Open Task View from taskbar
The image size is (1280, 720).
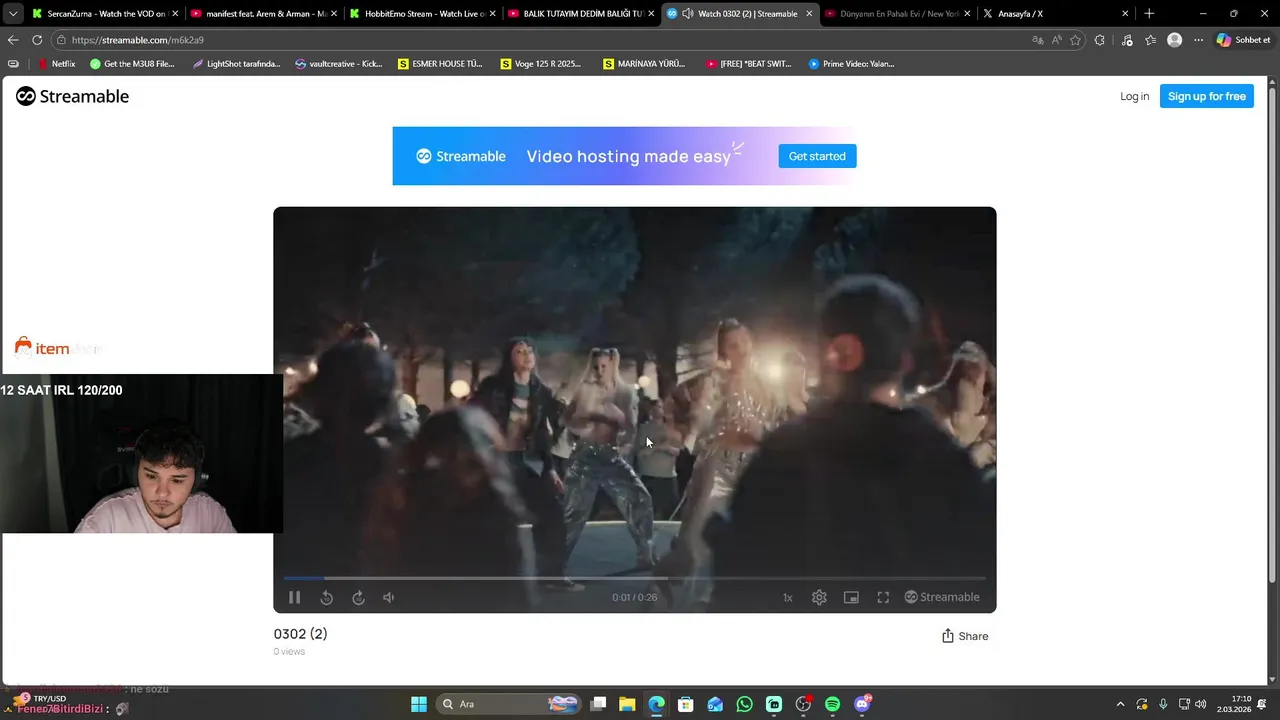(598, 704)
